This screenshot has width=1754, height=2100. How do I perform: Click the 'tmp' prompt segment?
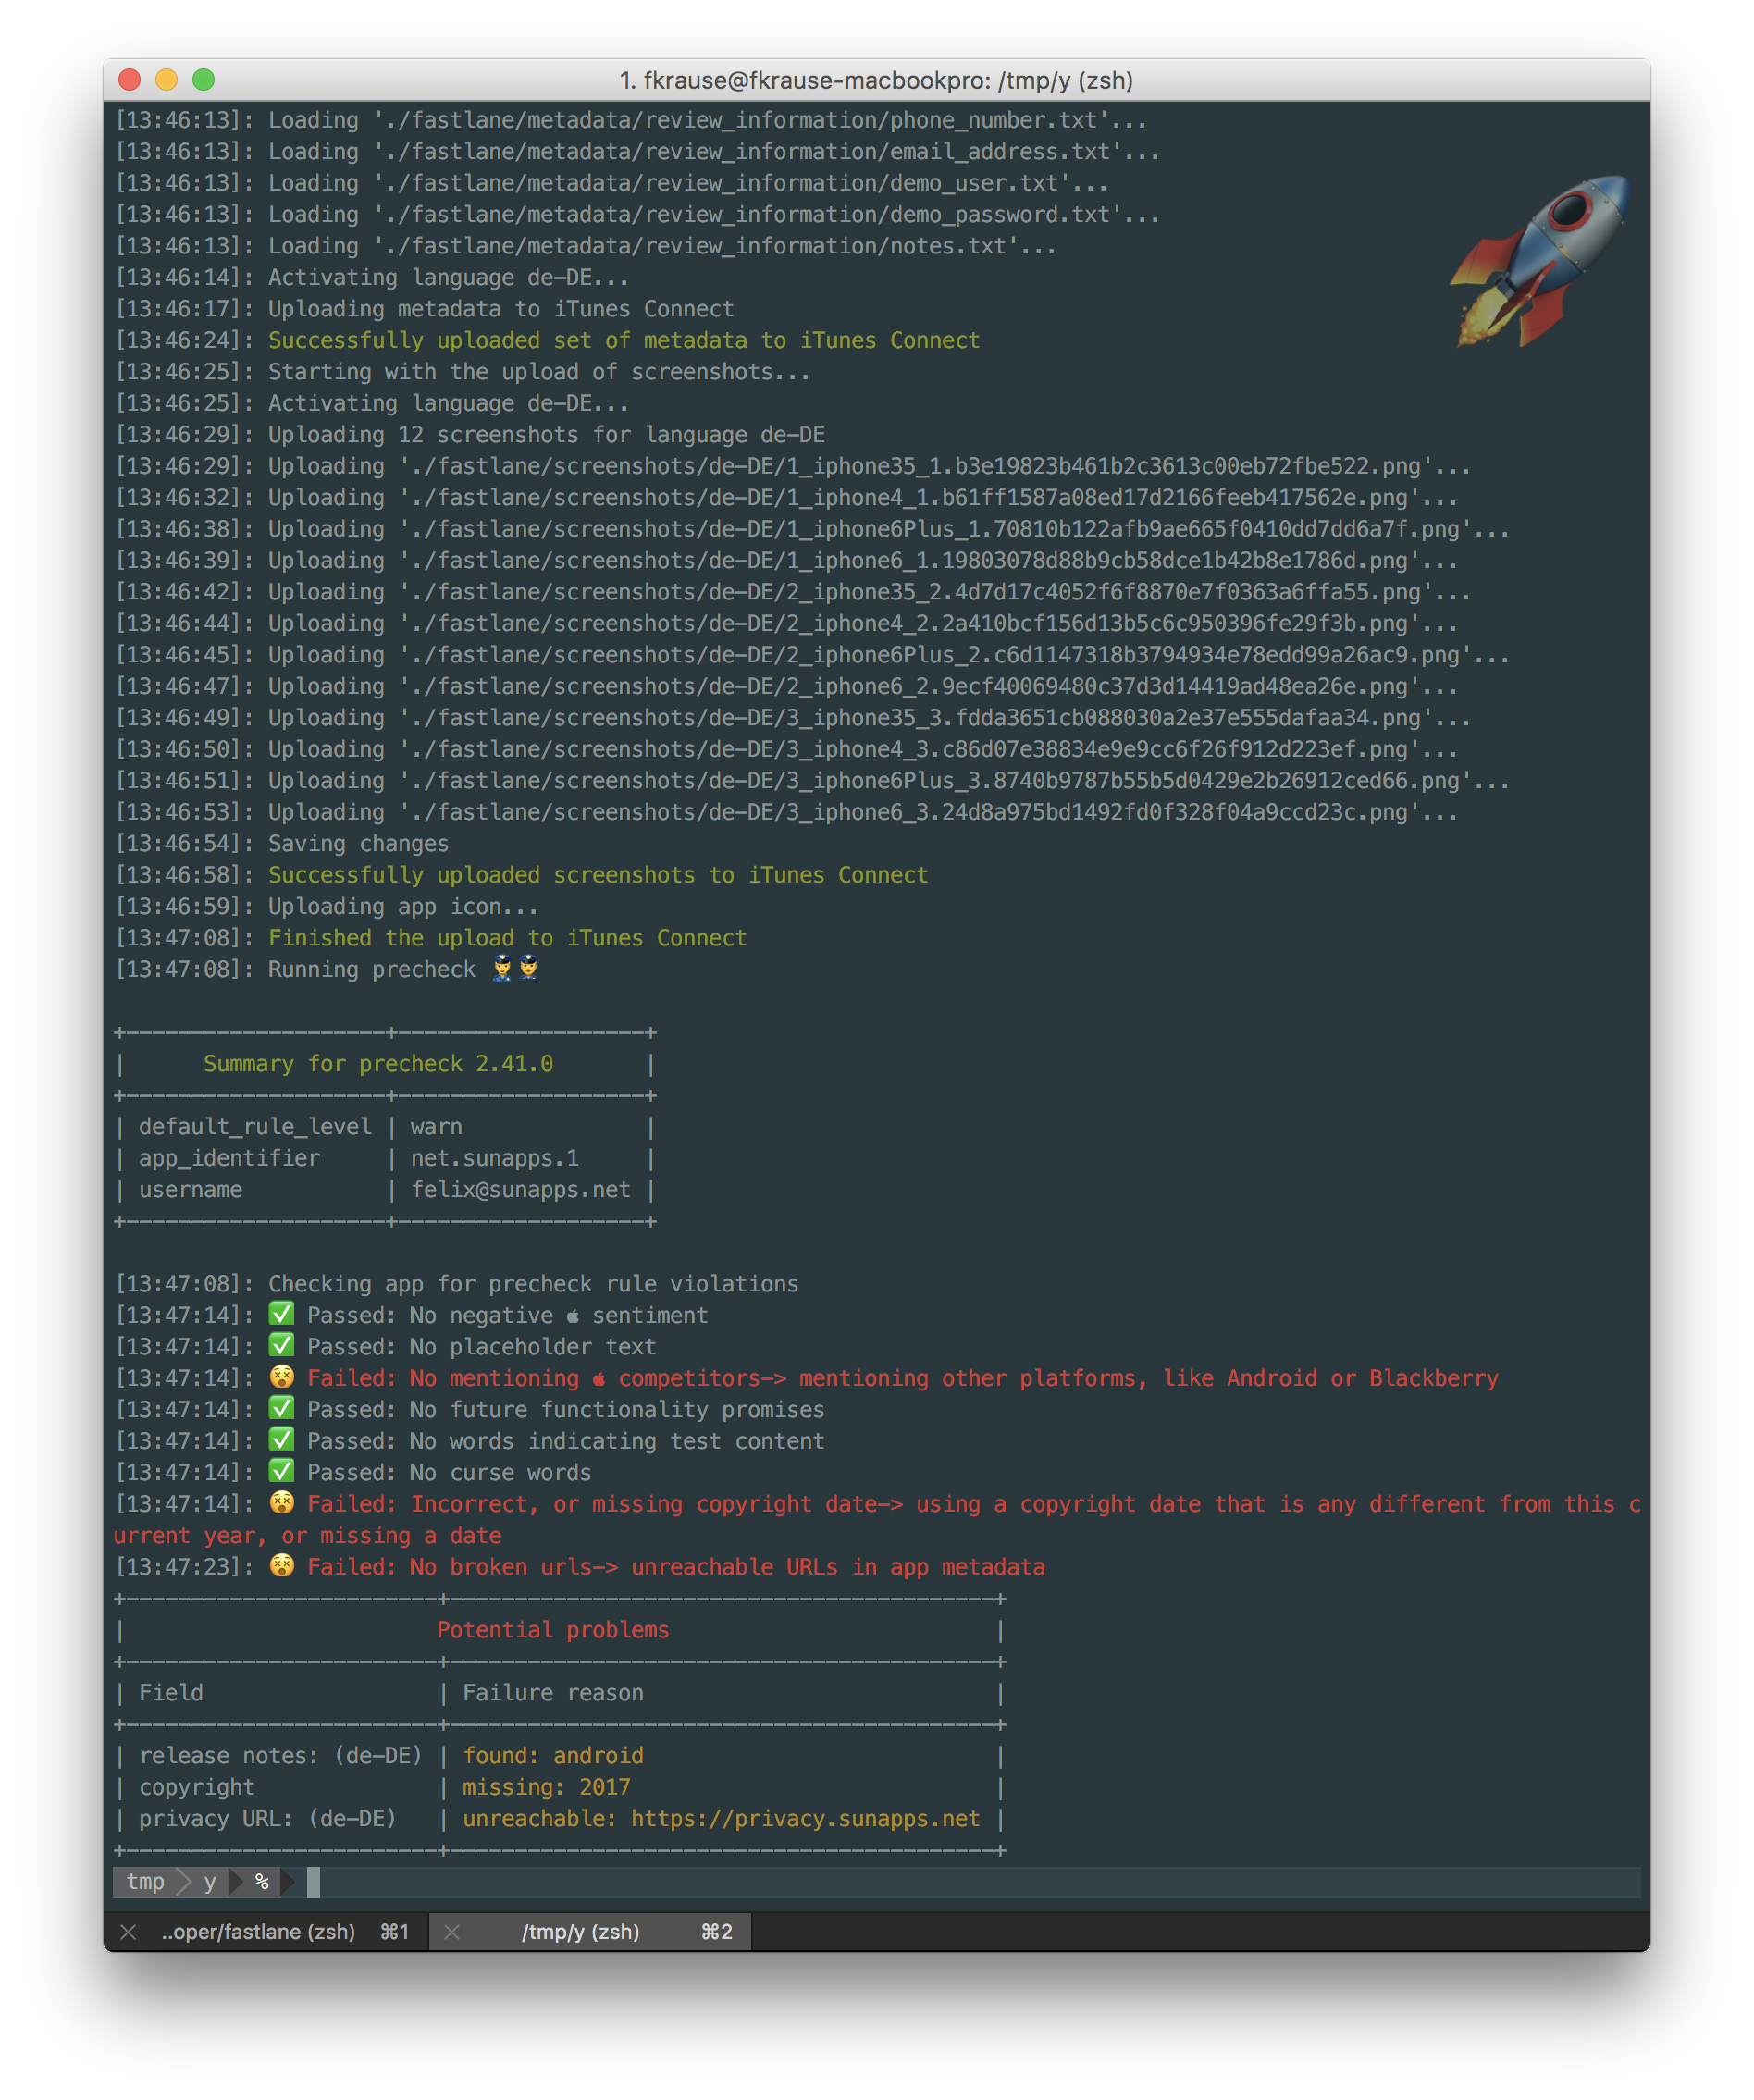[146, 1882]
